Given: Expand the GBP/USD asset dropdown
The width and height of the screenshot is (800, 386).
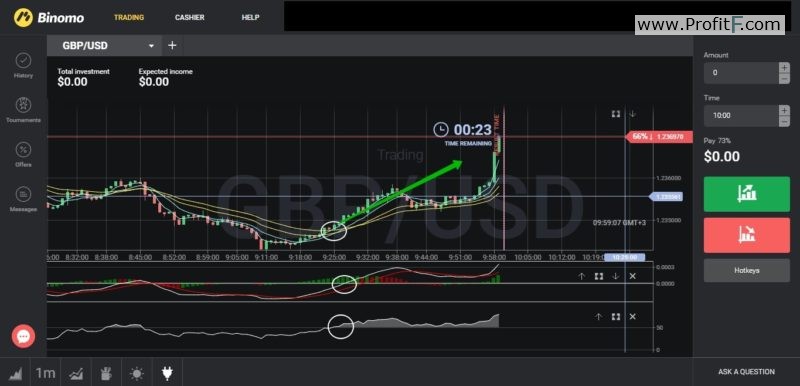Looking at the screenshot, I should (x=151, y=45).
